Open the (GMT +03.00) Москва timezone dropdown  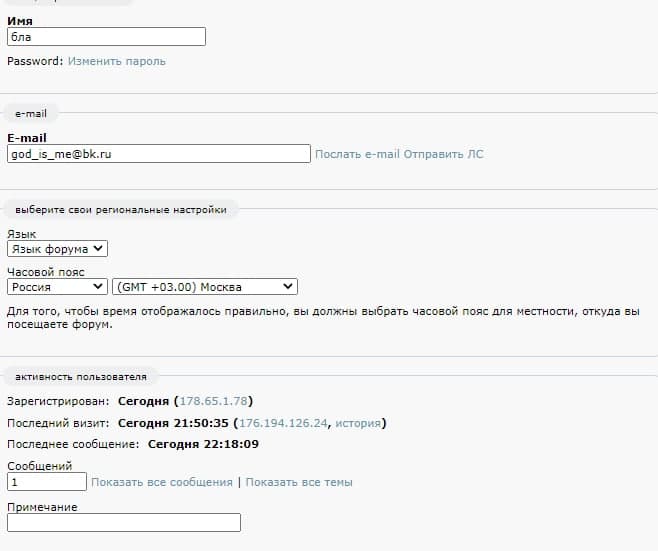point(205,287)
